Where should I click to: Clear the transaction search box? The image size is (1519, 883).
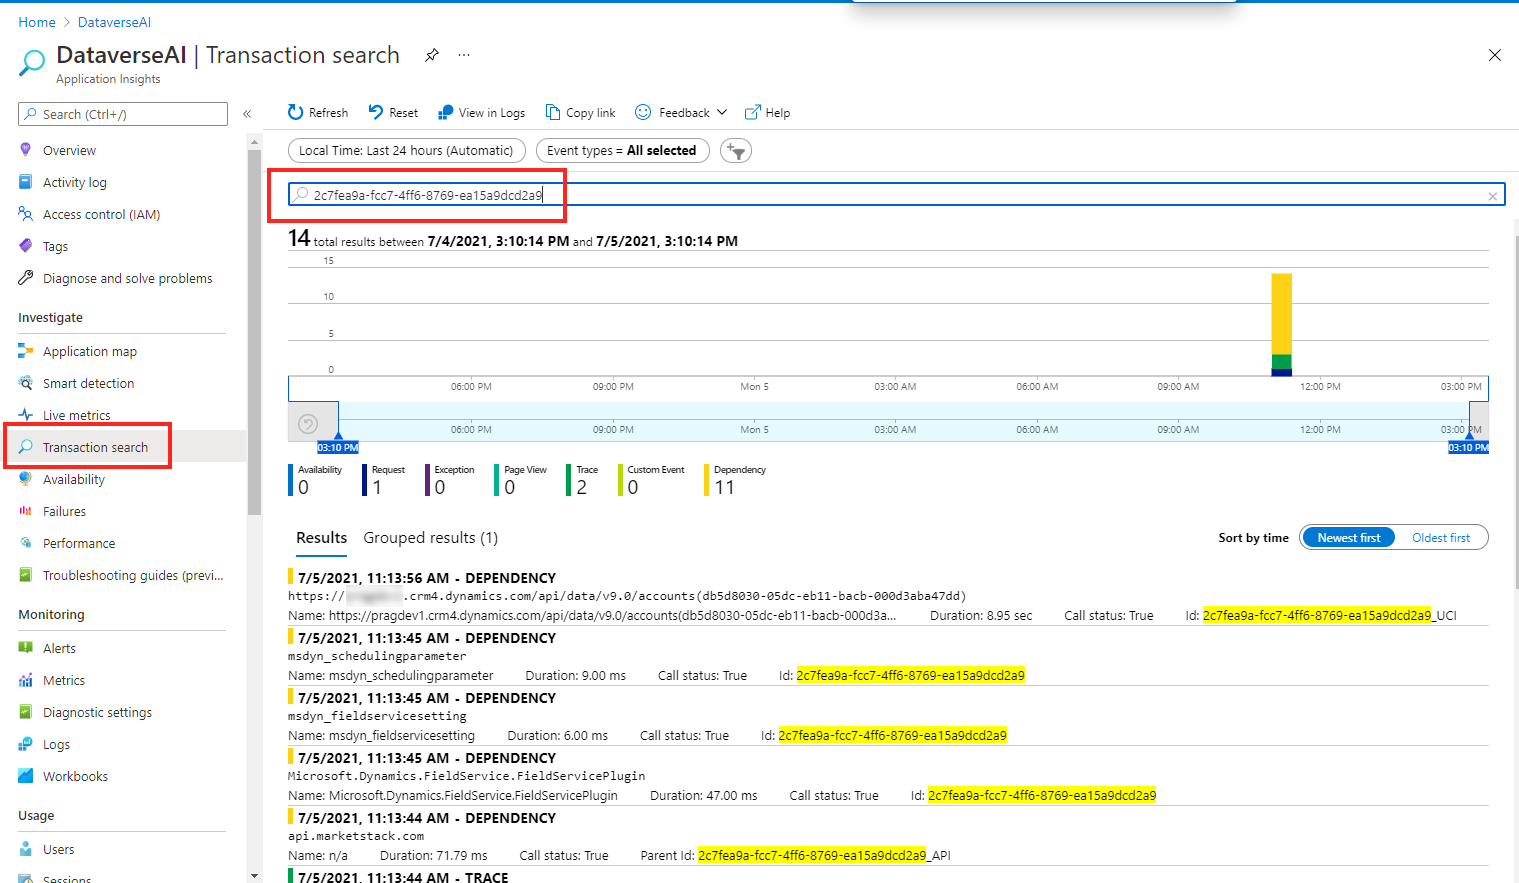coord(1493,196)
